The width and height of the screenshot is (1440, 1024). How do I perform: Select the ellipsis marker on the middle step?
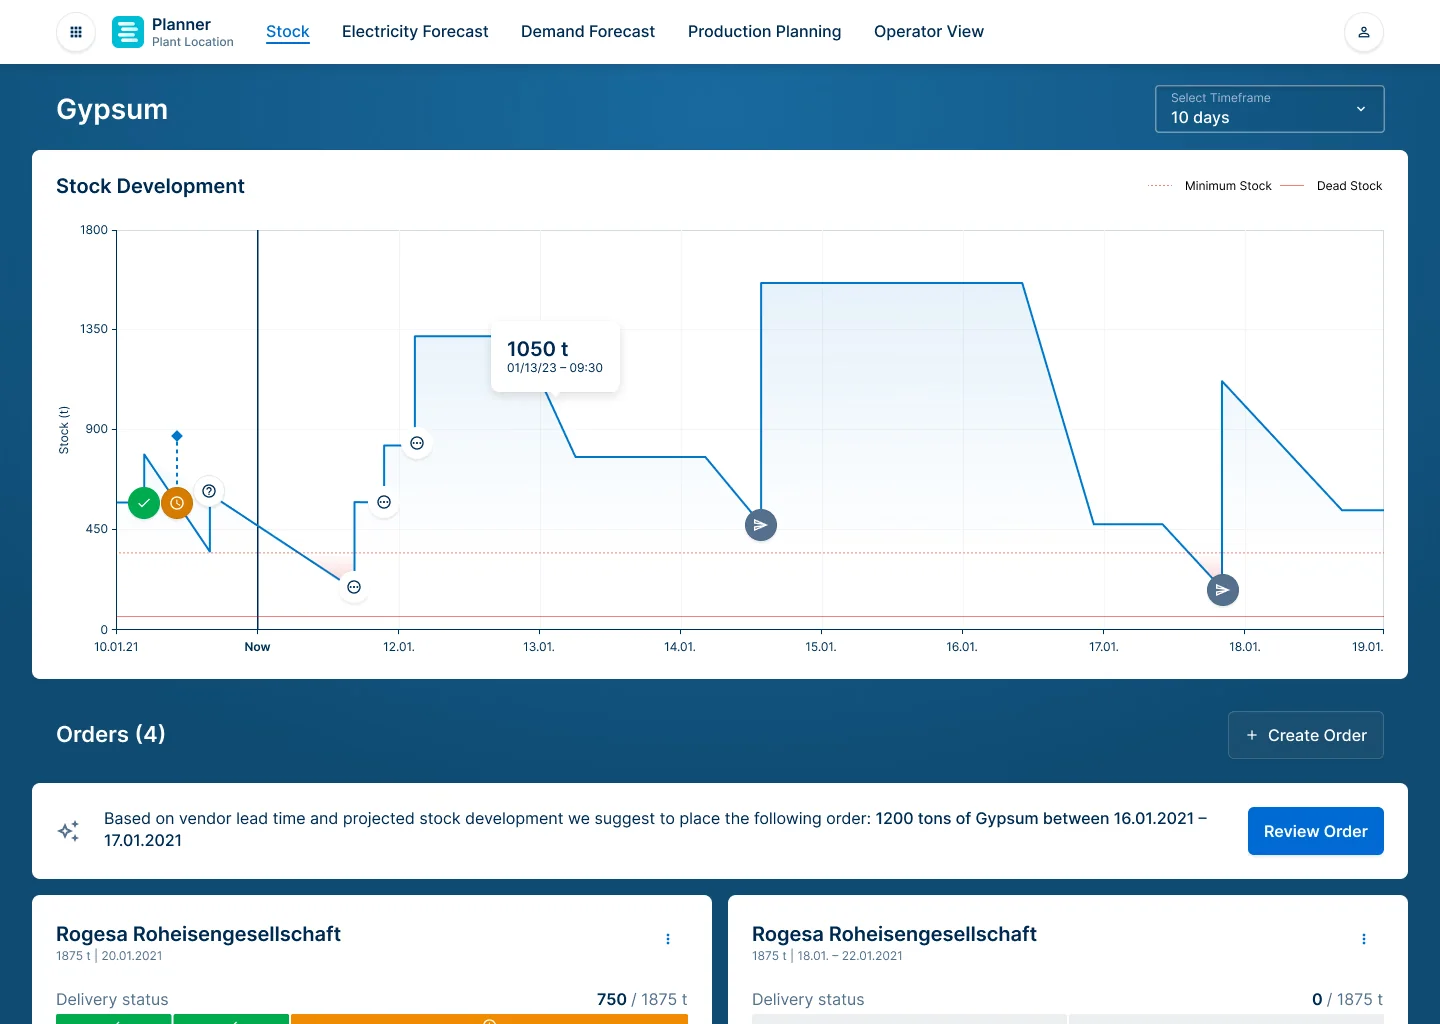click(x=384, y=502)
